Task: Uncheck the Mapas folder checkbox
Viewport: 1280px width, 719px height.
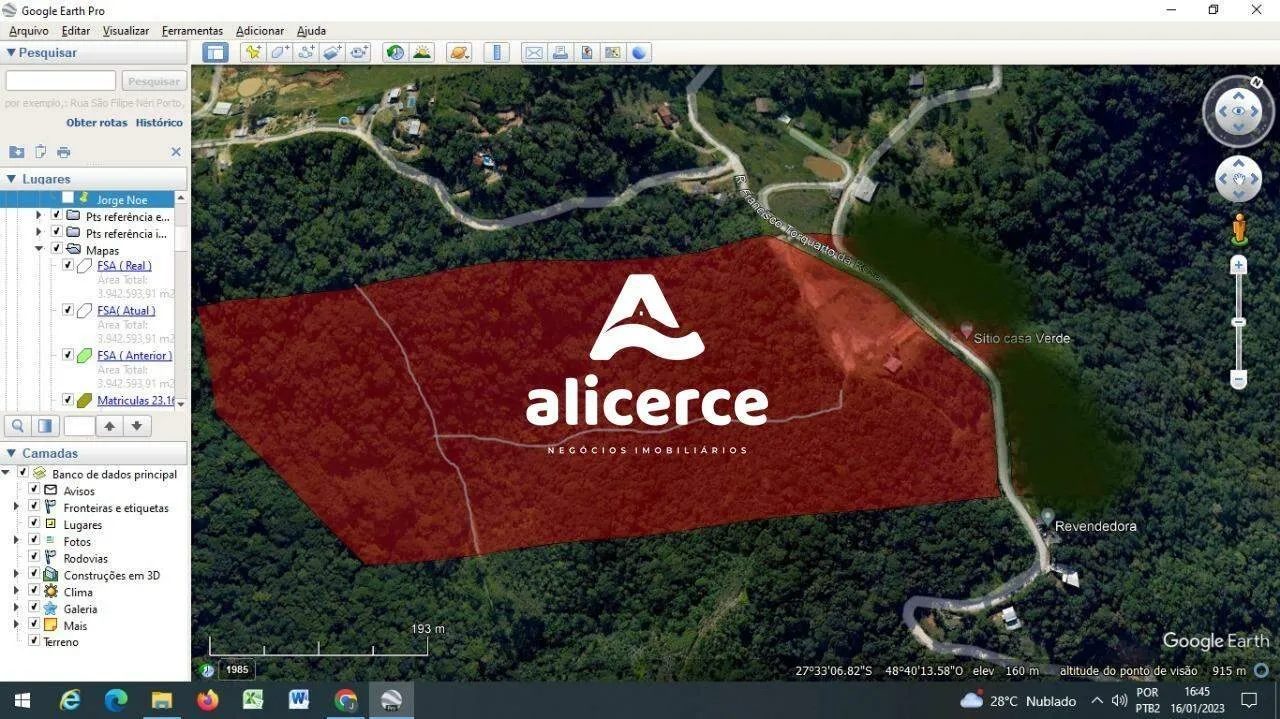Action: click(57, 249)
